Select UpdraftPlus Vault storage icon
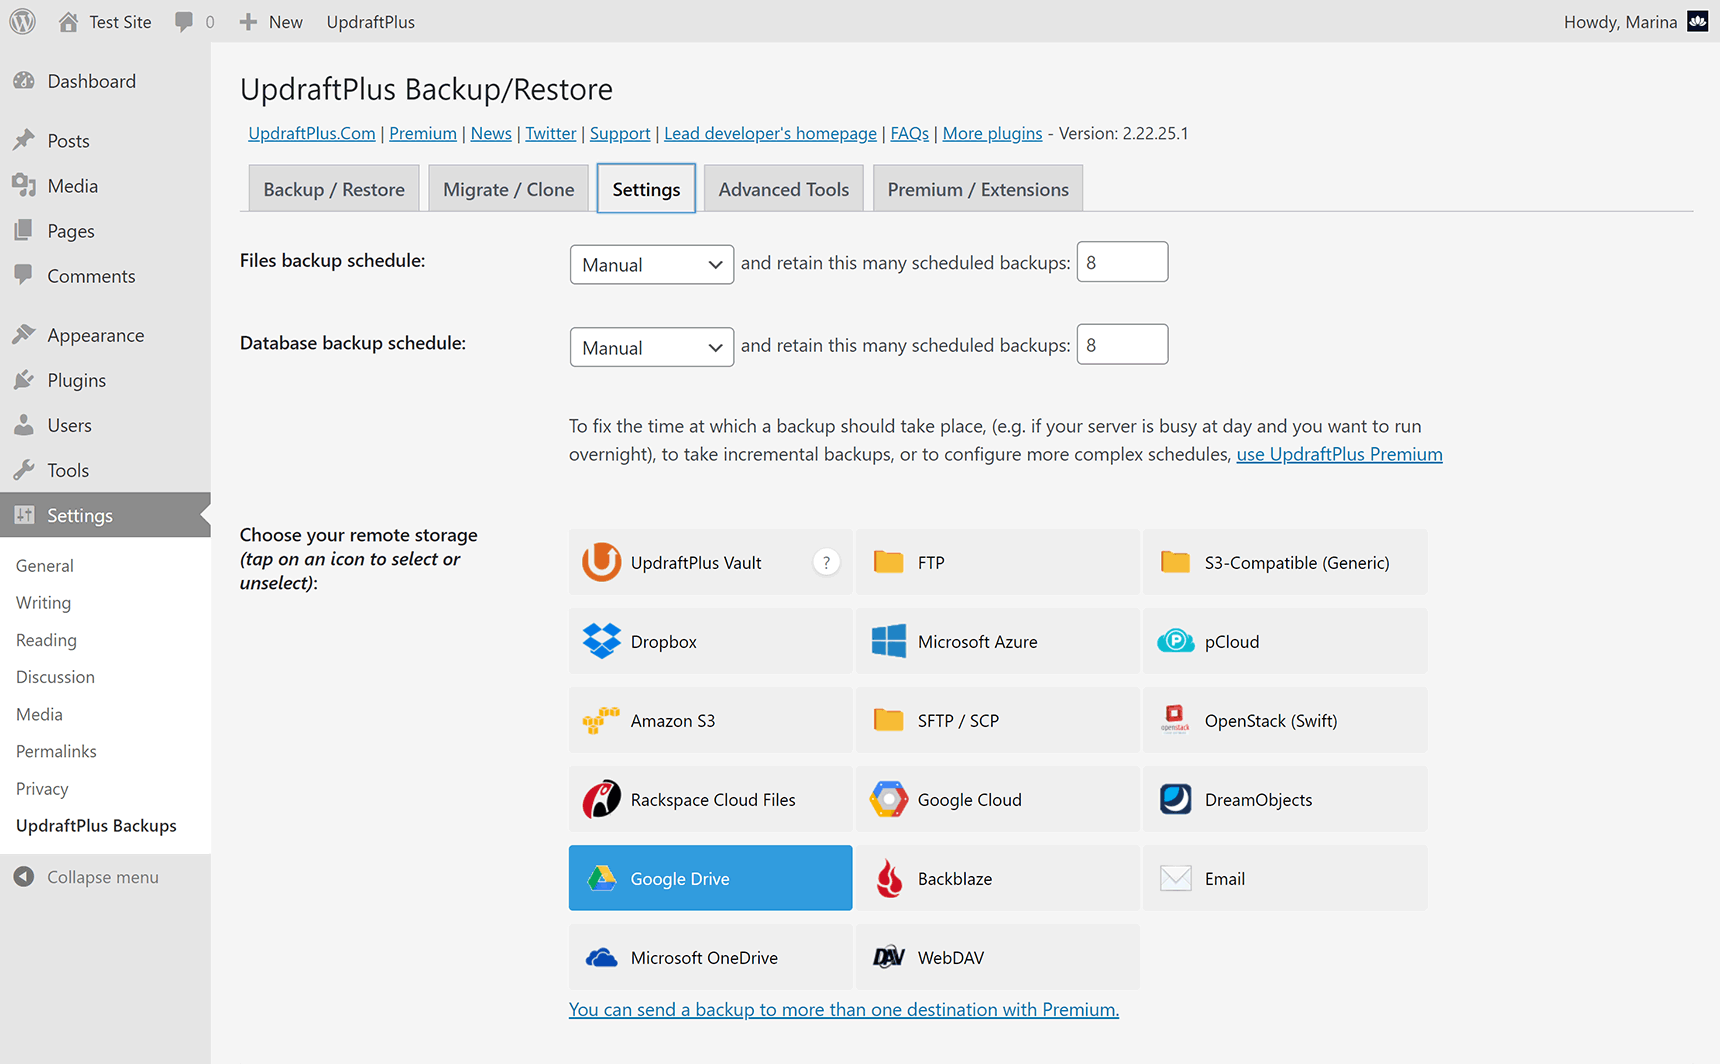 [x=601, y=562]
